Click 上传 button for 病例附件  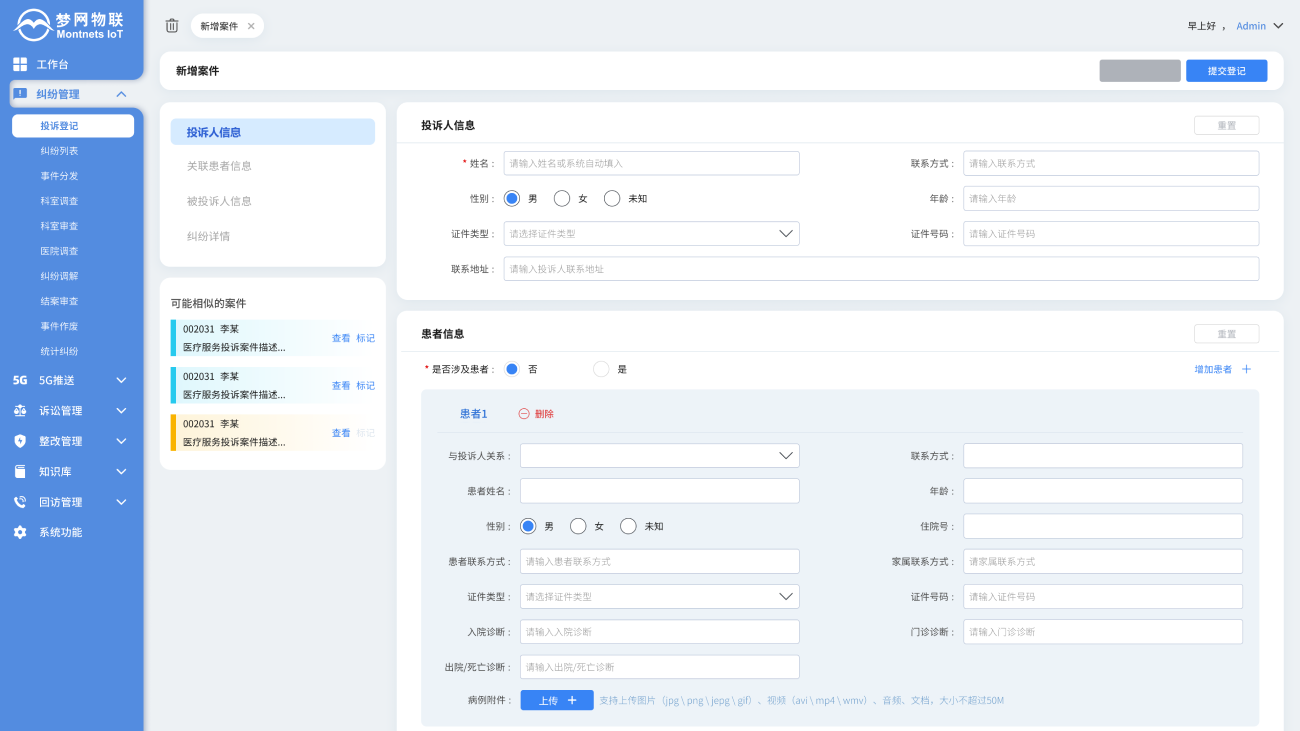coord(557,700)
